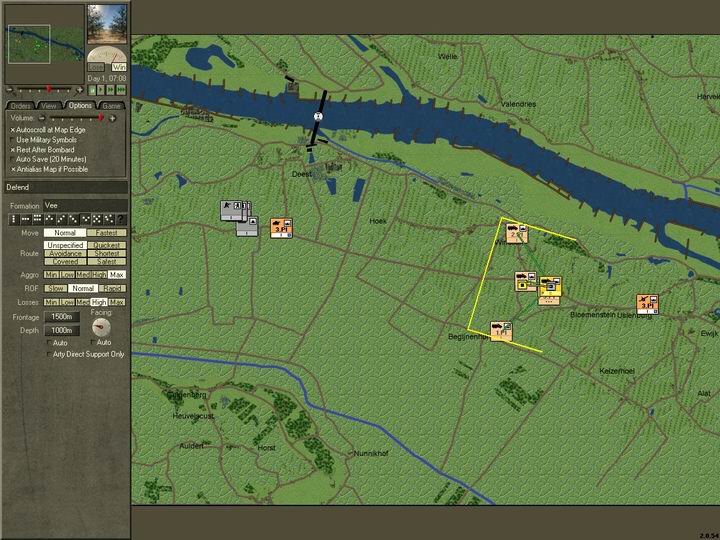This screenshot has height=540, width=720.
Task: Click the minimap overview thumbnail
Action: (29, 43)
